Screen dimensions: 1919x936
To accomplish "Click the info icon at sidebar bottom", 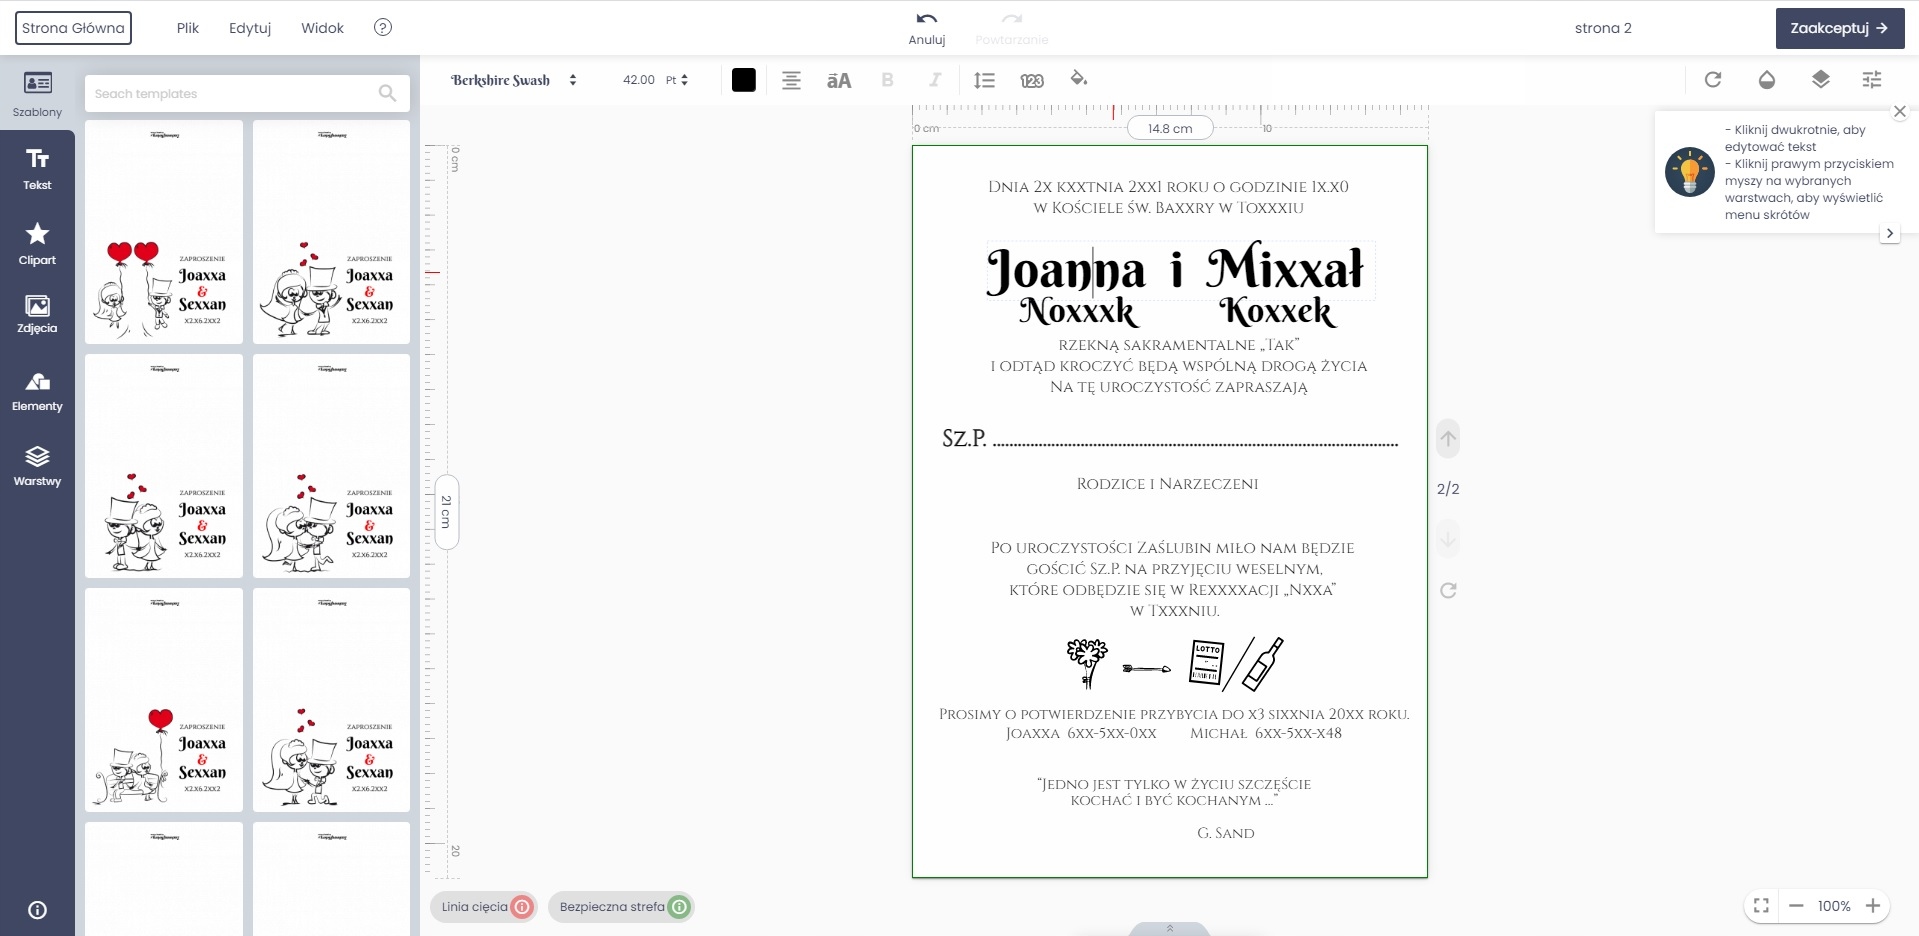I will pyautogui.click(x=37, y=910).
